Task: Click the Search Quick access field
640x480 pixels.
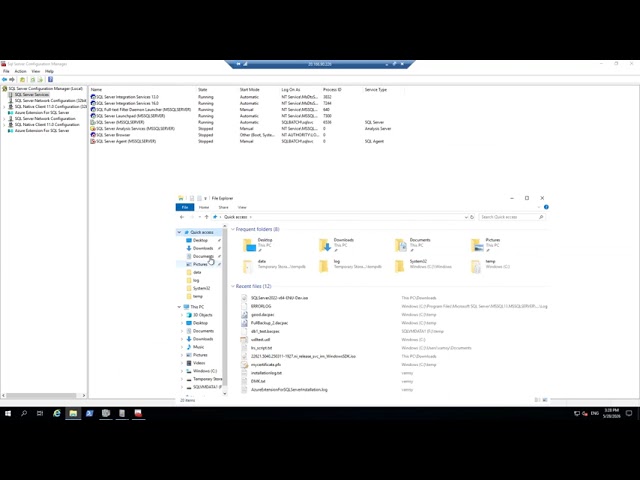Action: 512,217
